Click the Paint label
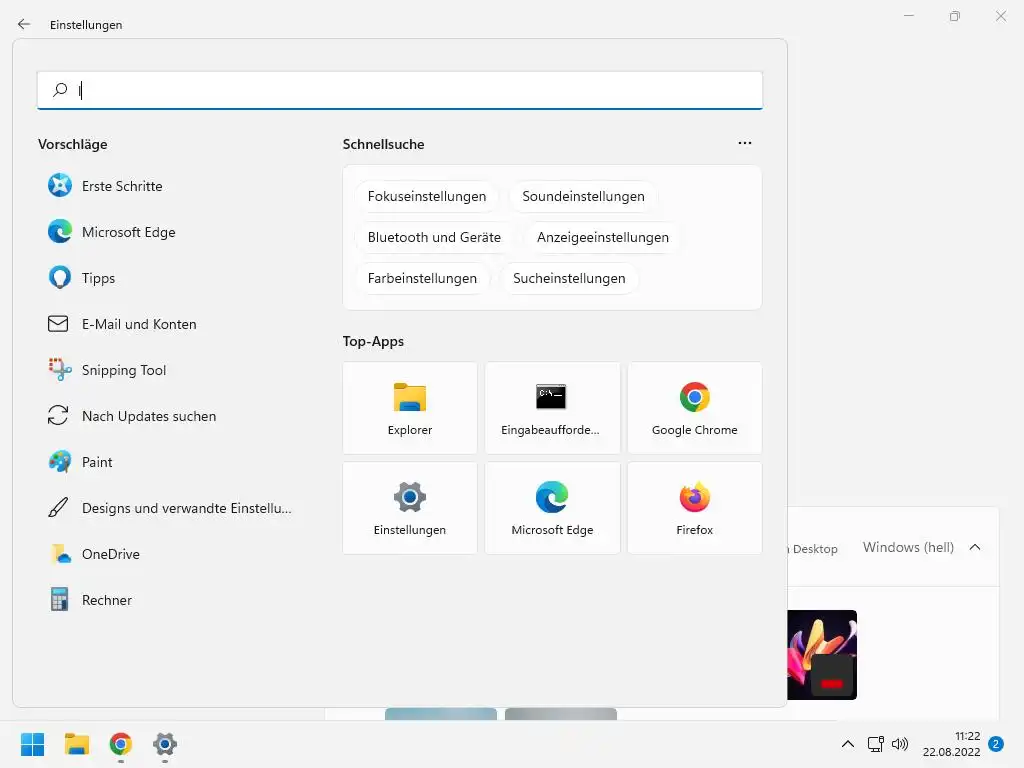Viewport: 1024px width, 768px height. pos(97,462)
